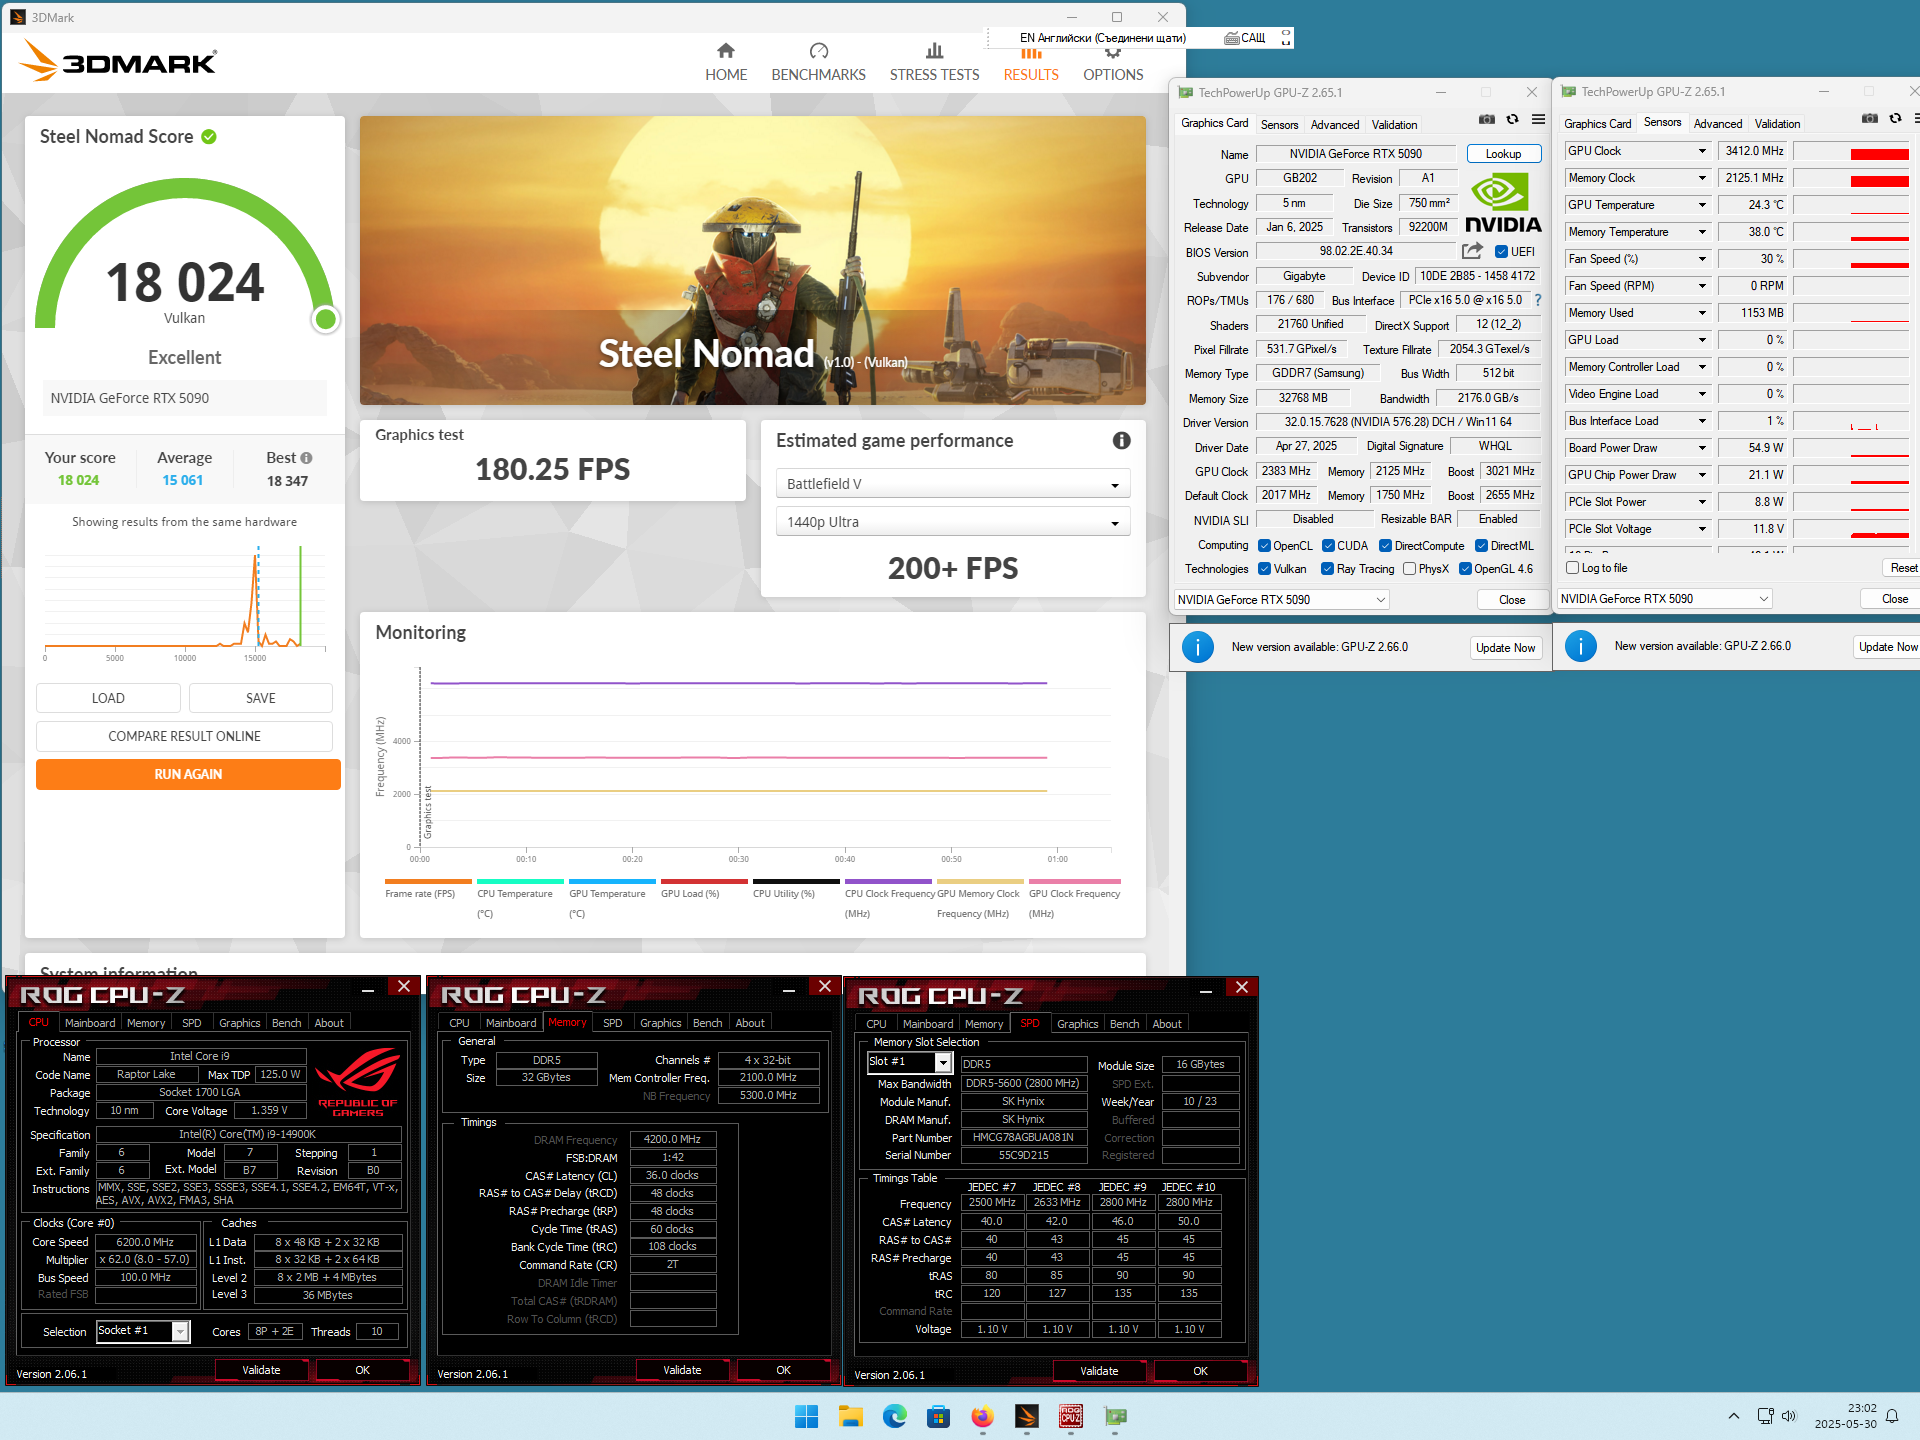
Task: Click the SAVE result button
Action: [261, 698]
